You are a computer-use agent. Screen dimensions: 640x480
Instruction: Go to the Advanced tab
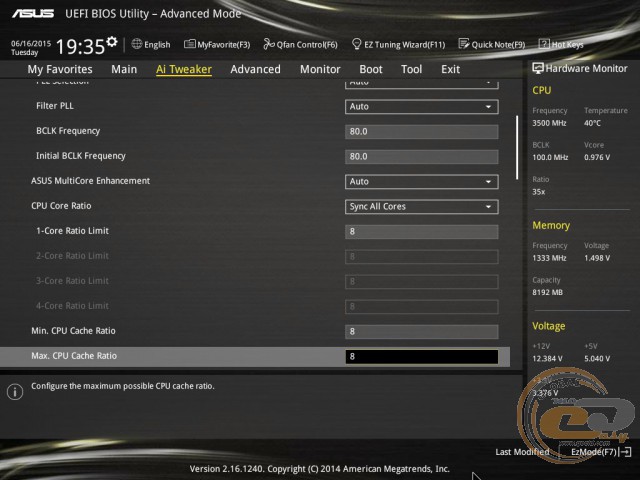[x=256, y=69]
